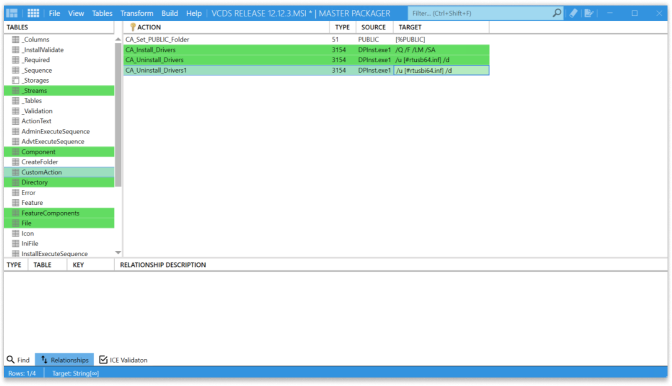Viewport: 672px width, 386px height.
Task: Select the _Streams table
Action: (x=60, y=90)
